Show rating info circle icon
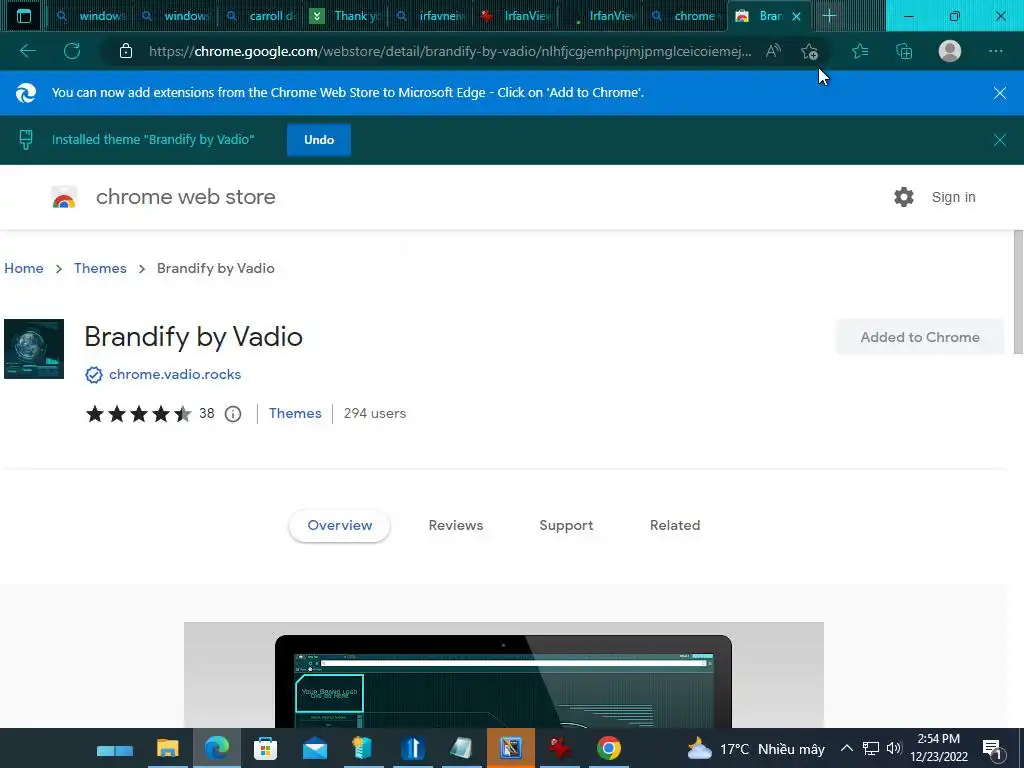The height and width of the screenshot is (768, 1024). [233, 414]
